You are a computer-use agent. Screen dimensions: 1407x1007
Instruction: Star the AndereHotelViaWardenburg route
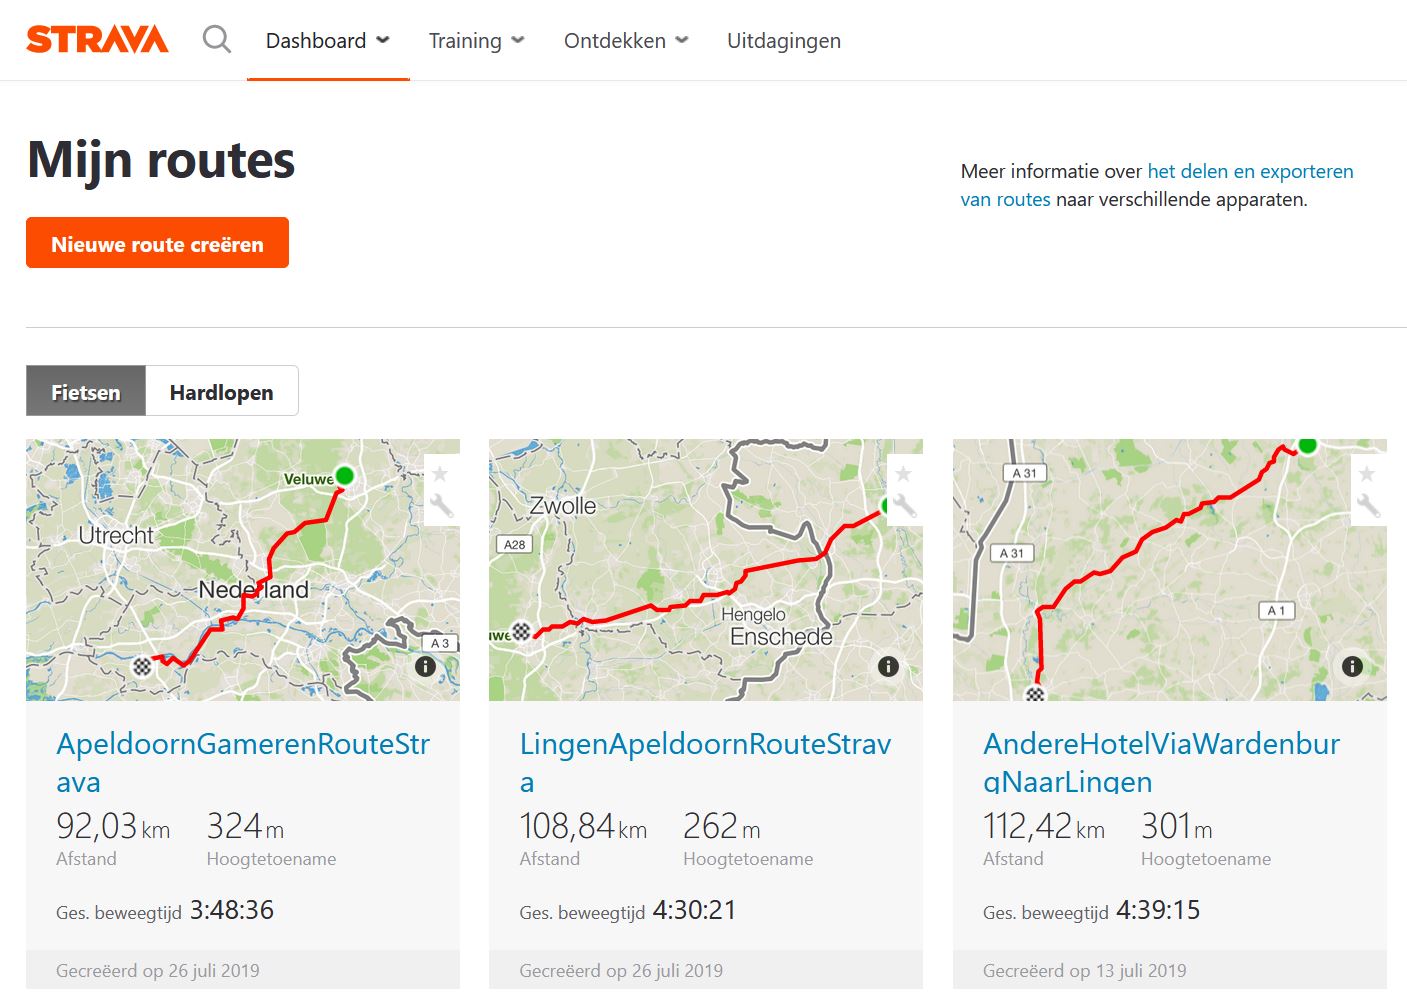[1367, 474]
